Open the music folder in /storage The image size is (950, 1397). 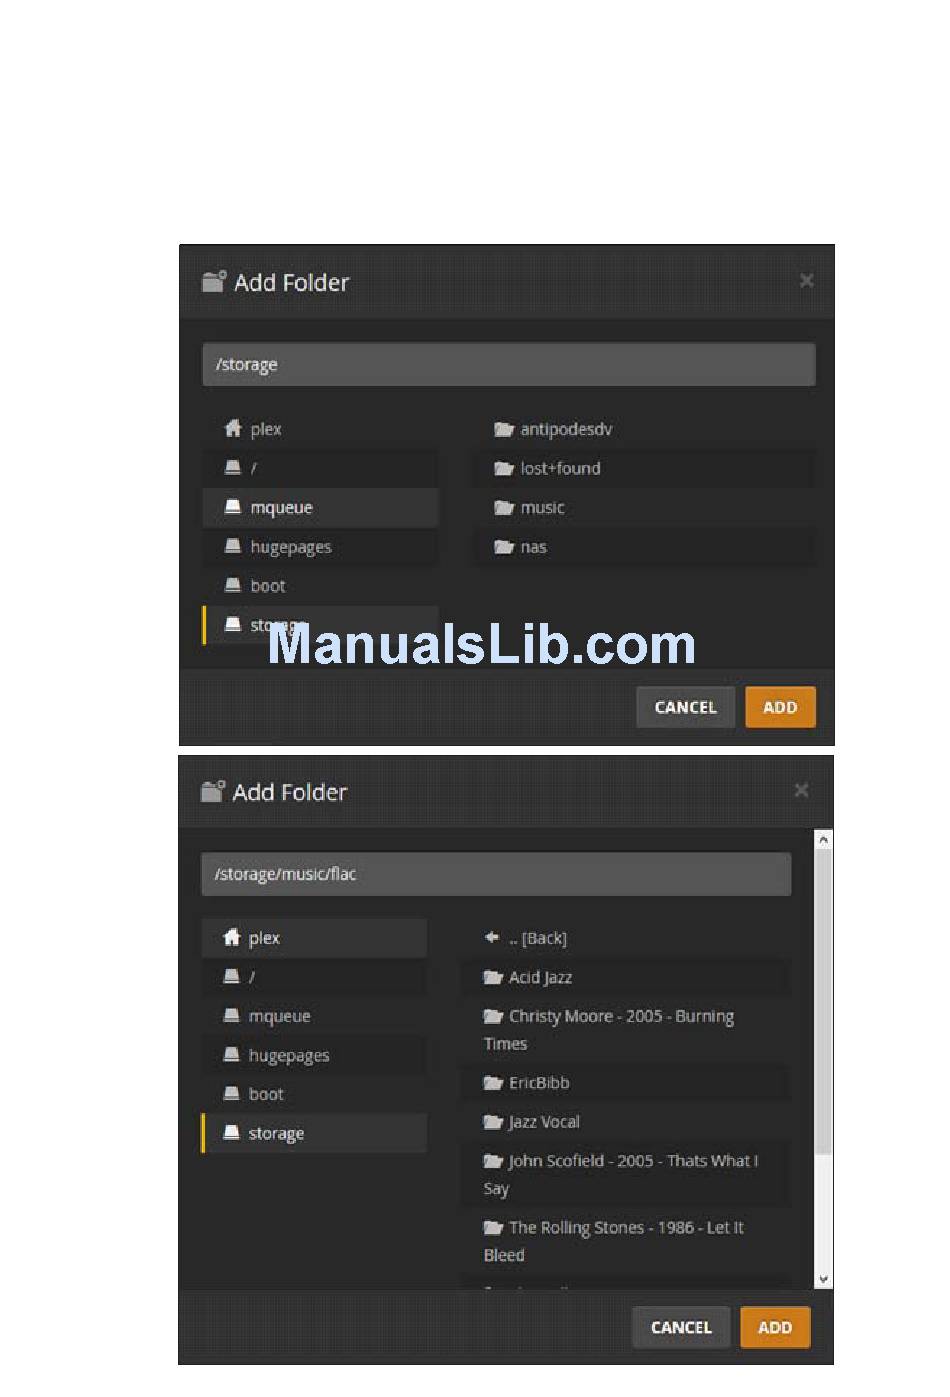pos(644,507)
